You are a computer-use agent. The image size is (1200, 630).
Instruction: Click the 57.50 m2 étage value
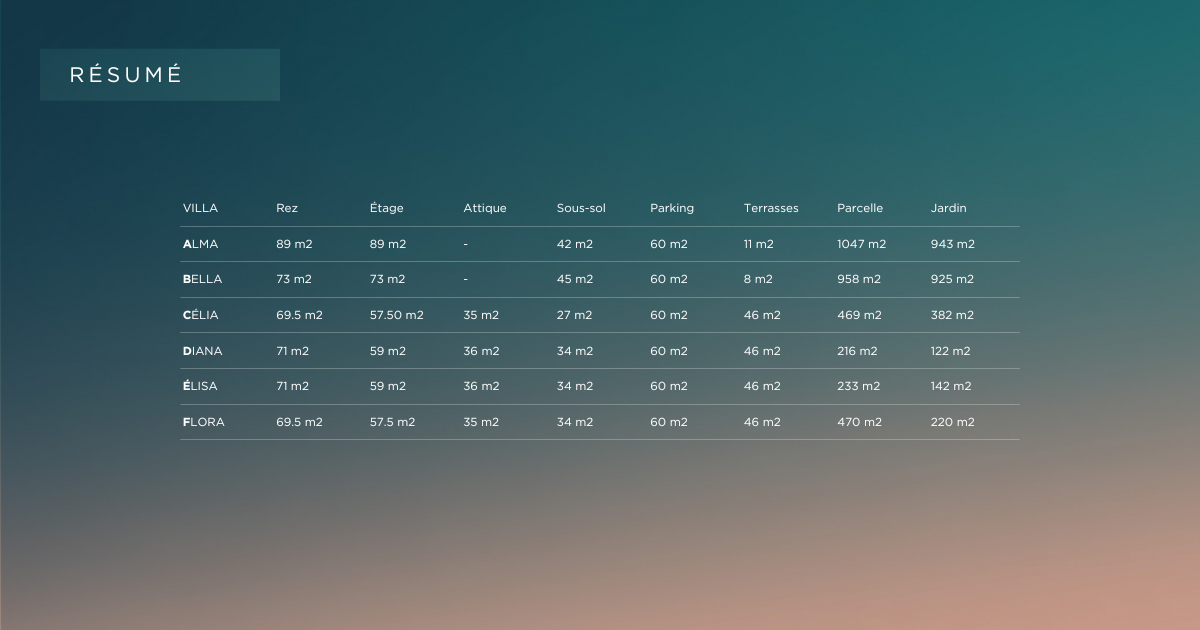[396, 315]
